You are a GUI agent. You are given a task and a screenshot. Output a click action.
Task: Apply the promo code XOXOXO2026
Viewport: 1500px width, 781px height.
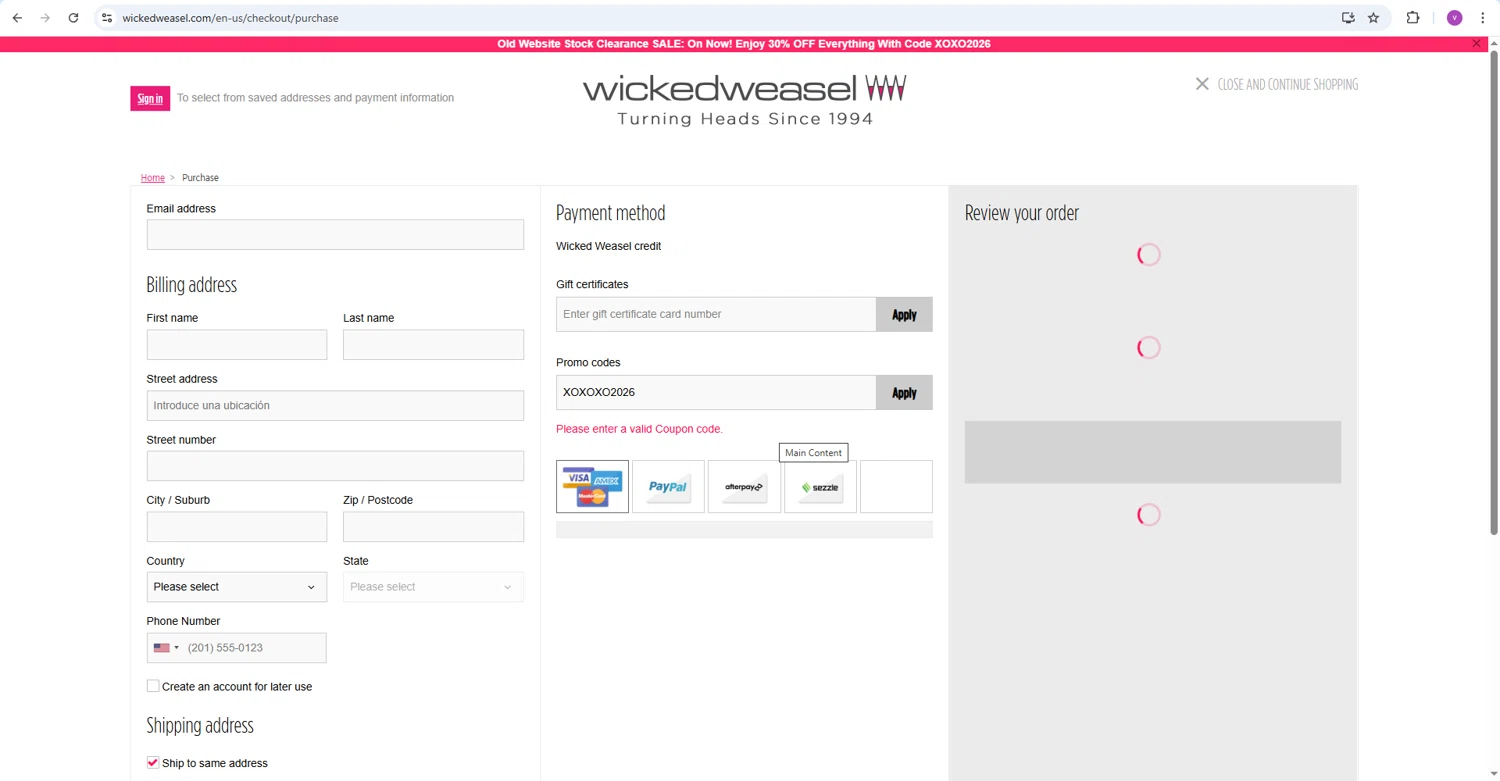coord(904,392)
